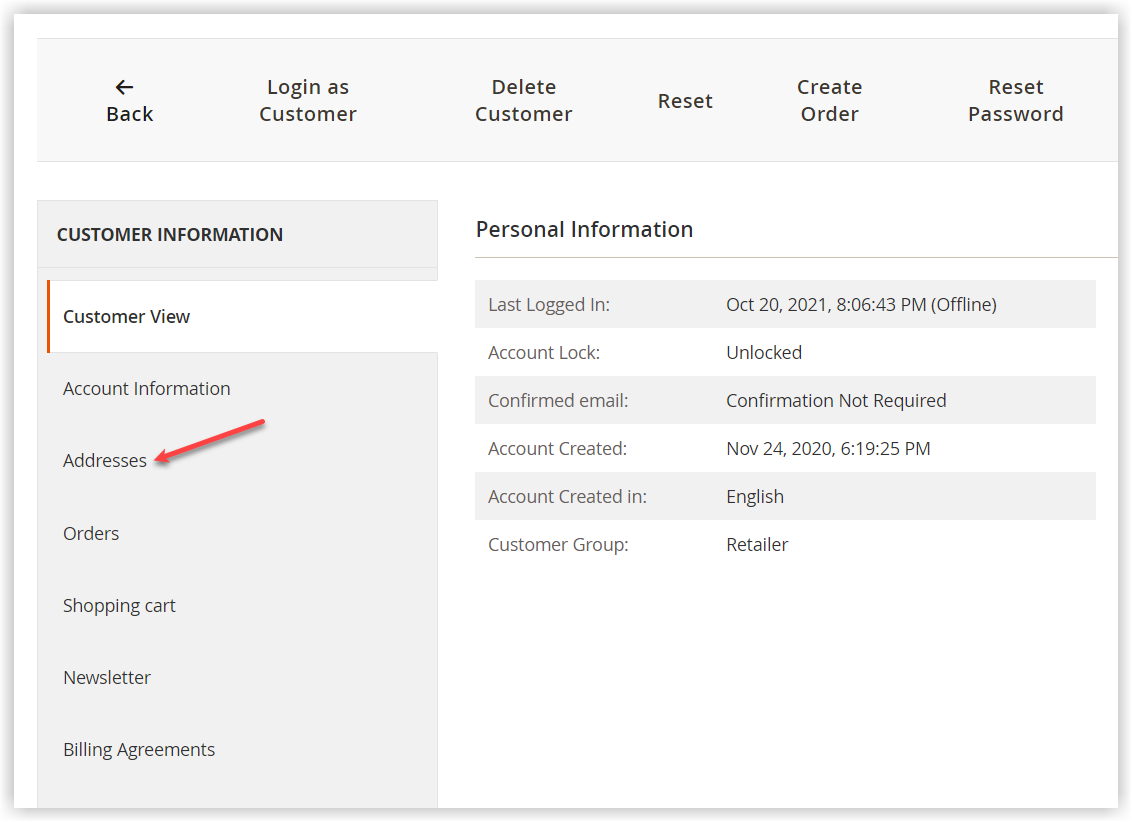Switch to Account Information tab

click(146, 388)
